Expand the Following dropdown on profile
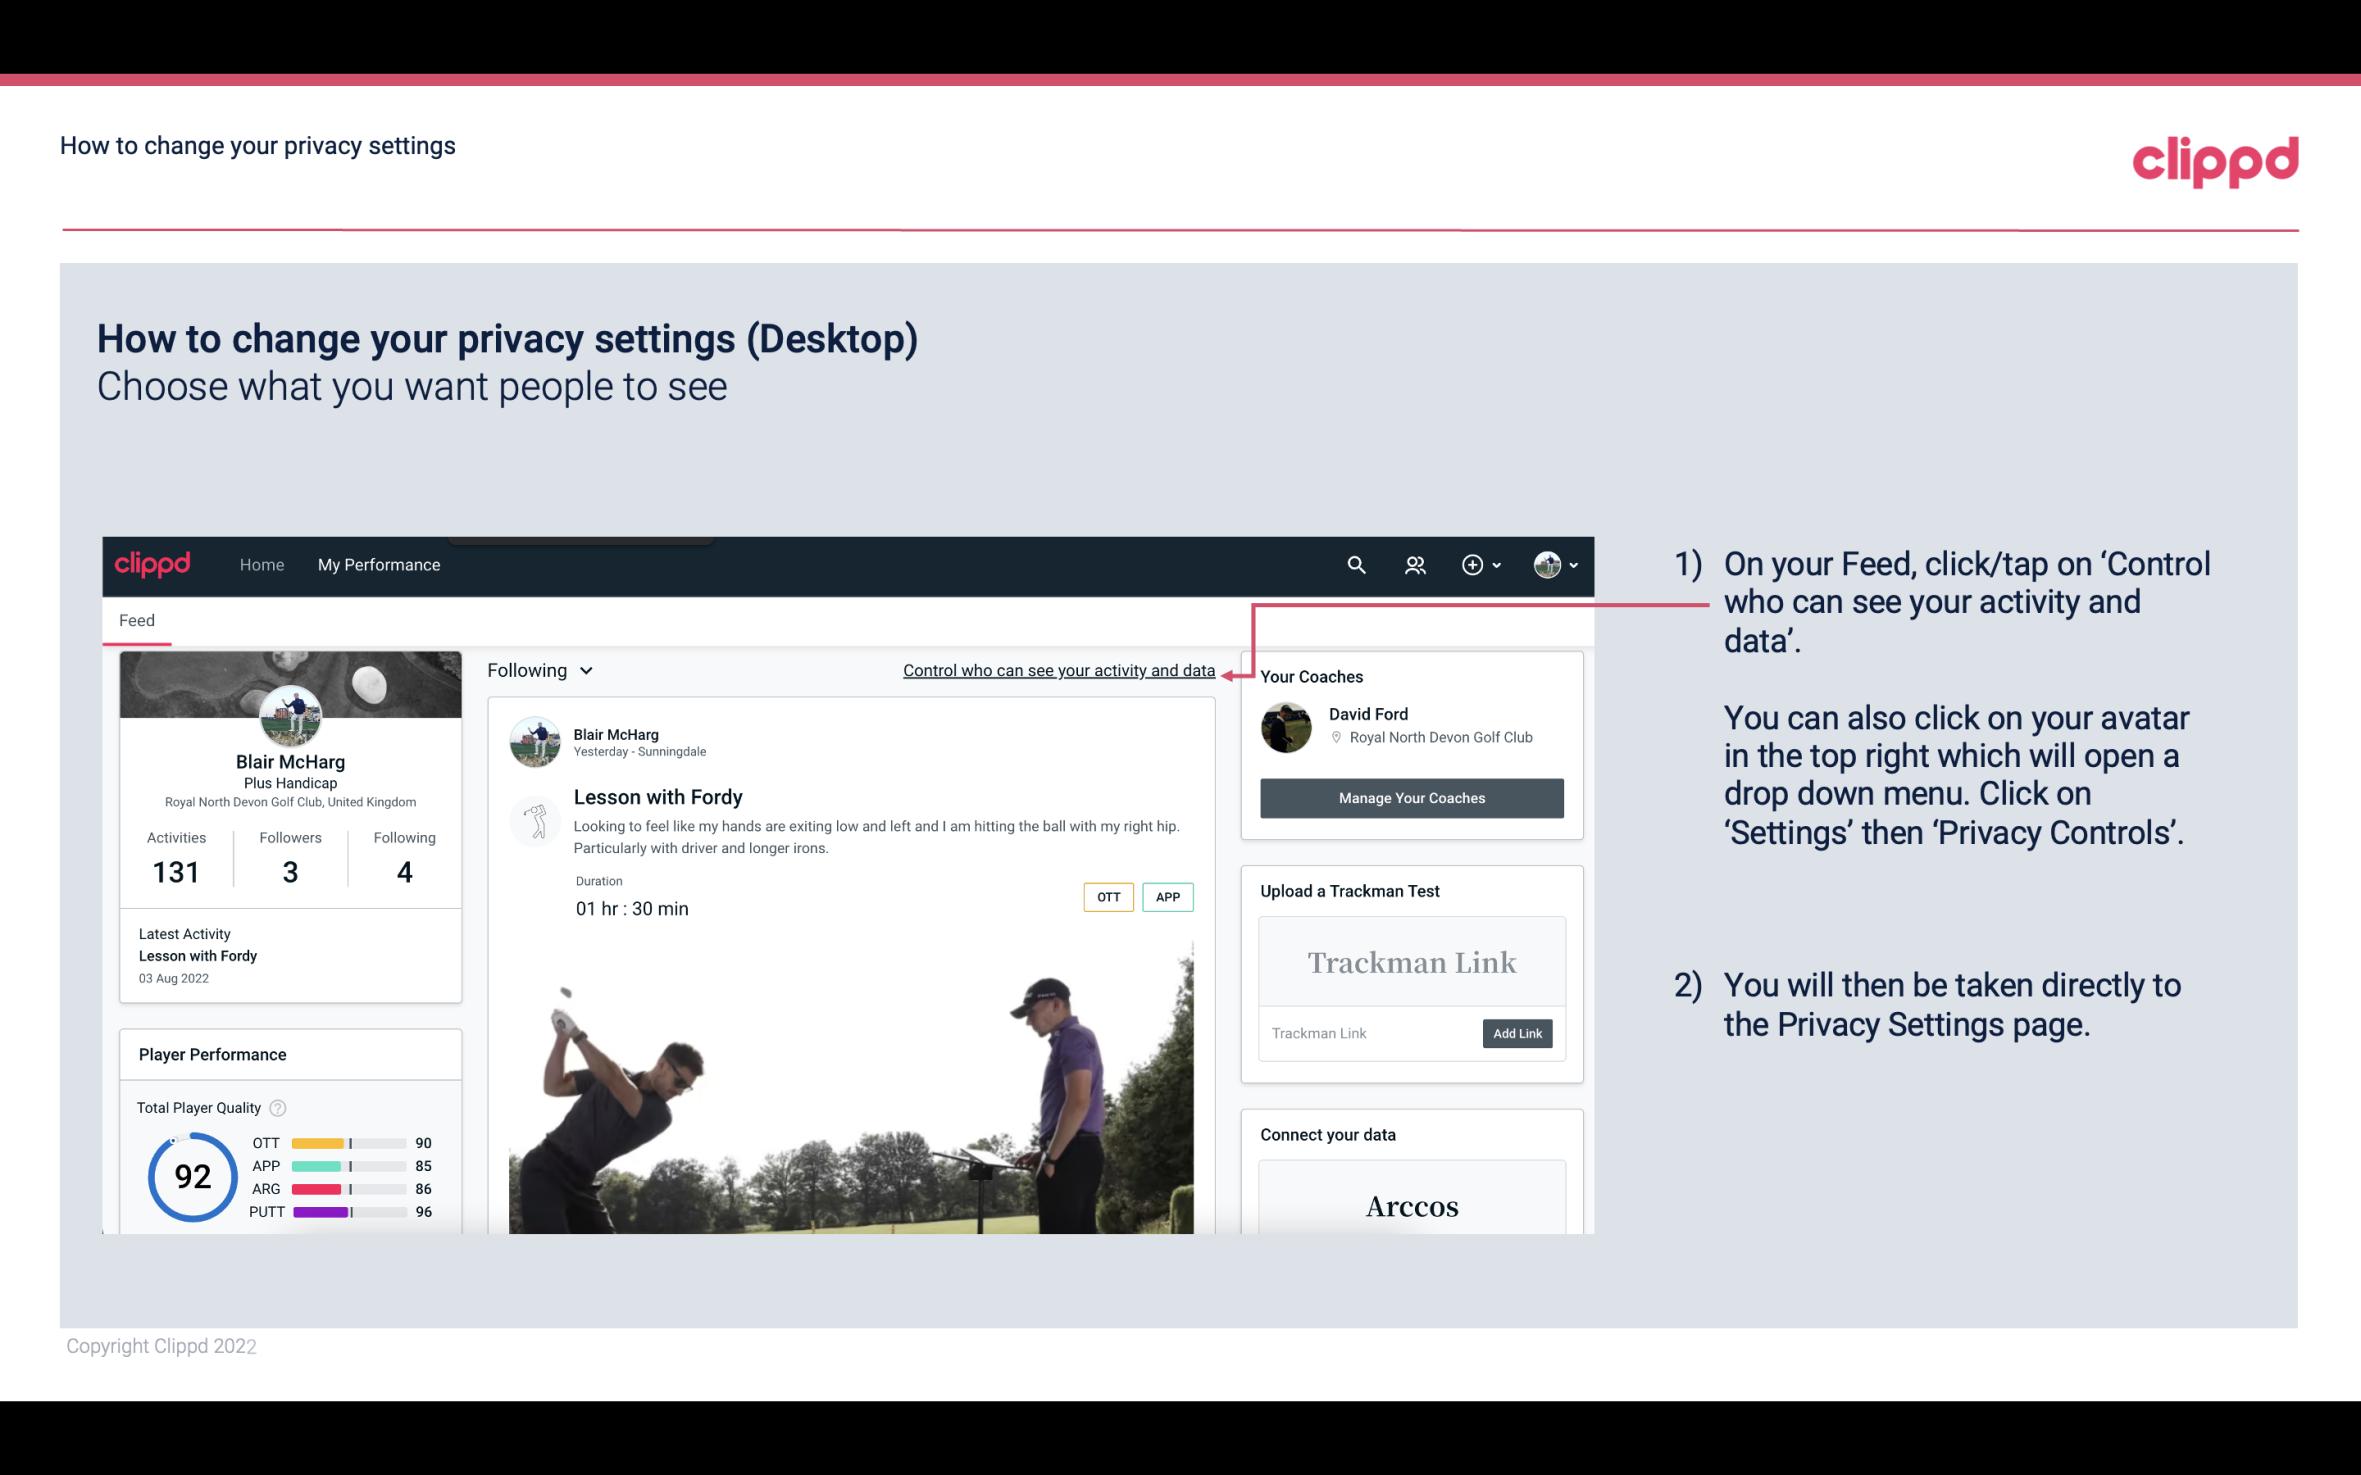The width and height of the screenshot is (2361, 1475). pyautogui.click(x=538, y=670)
